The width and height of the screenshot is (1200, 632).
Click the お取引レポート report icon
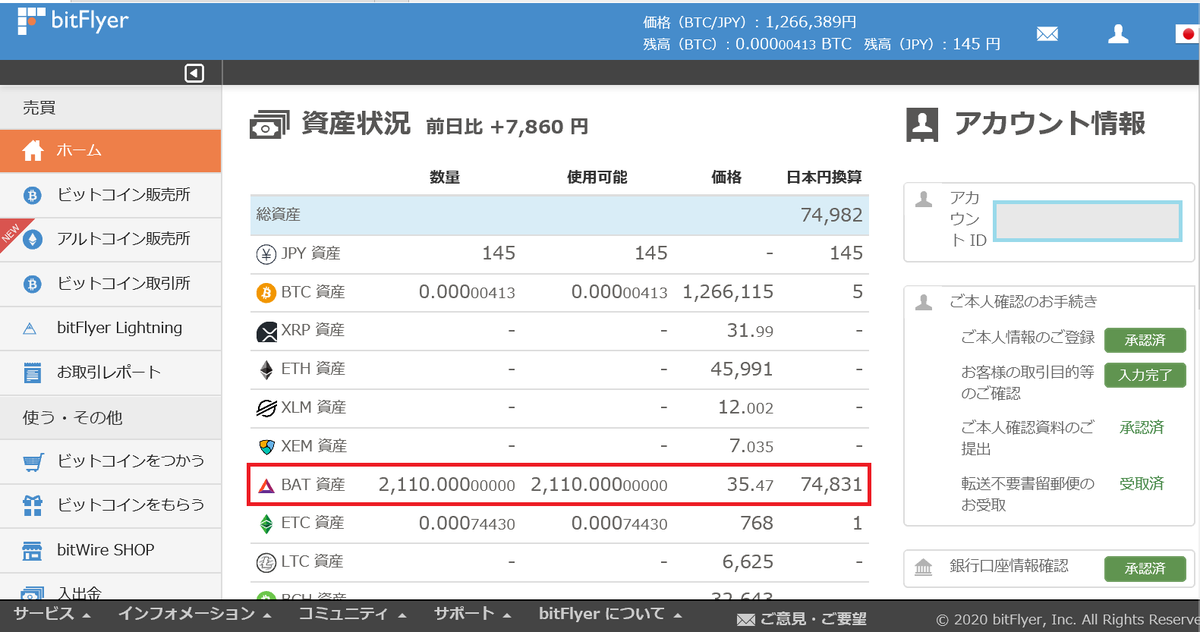click(x=33, y=373)
